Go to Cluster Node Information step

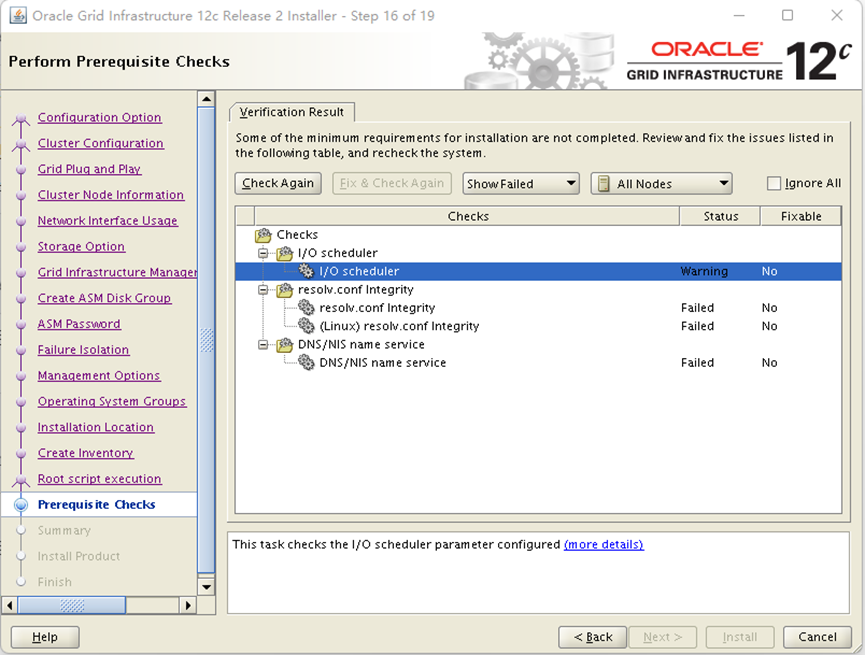coord(110,195)
